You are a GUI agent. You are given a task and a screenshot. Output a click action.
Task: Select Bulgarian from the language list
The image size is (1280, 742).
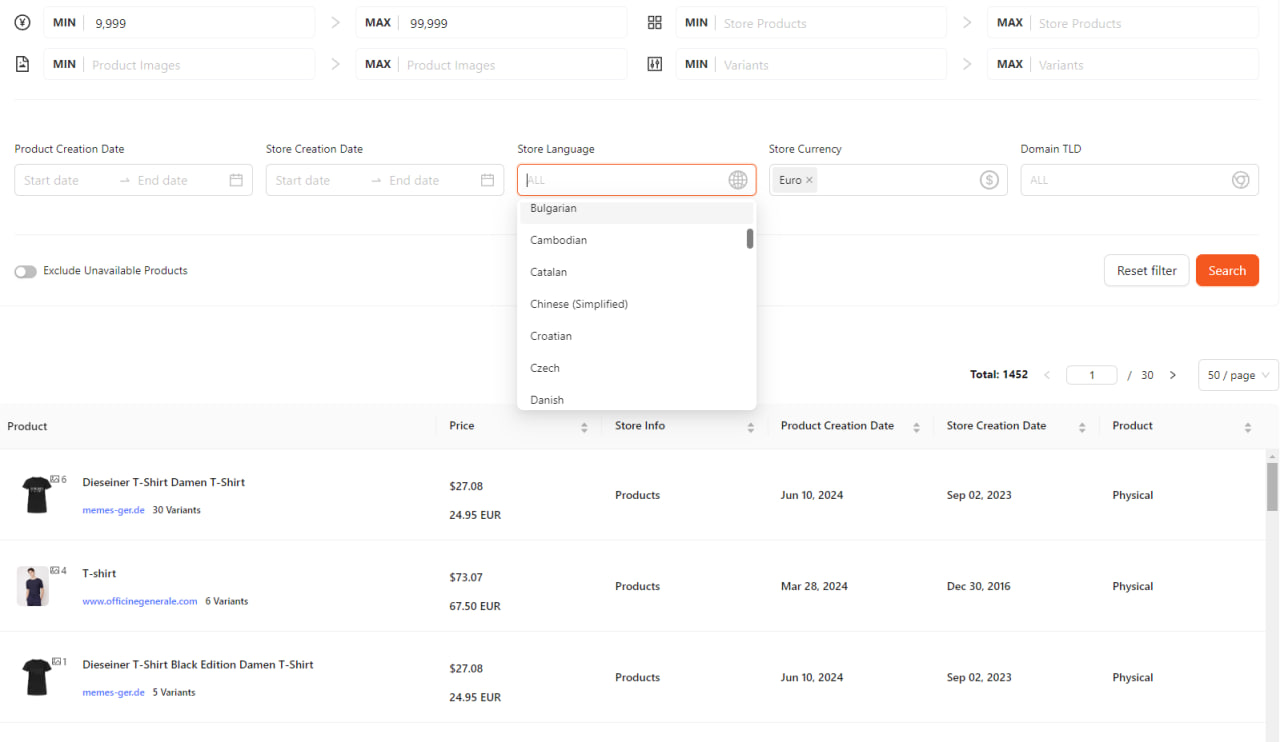[636, 210]
